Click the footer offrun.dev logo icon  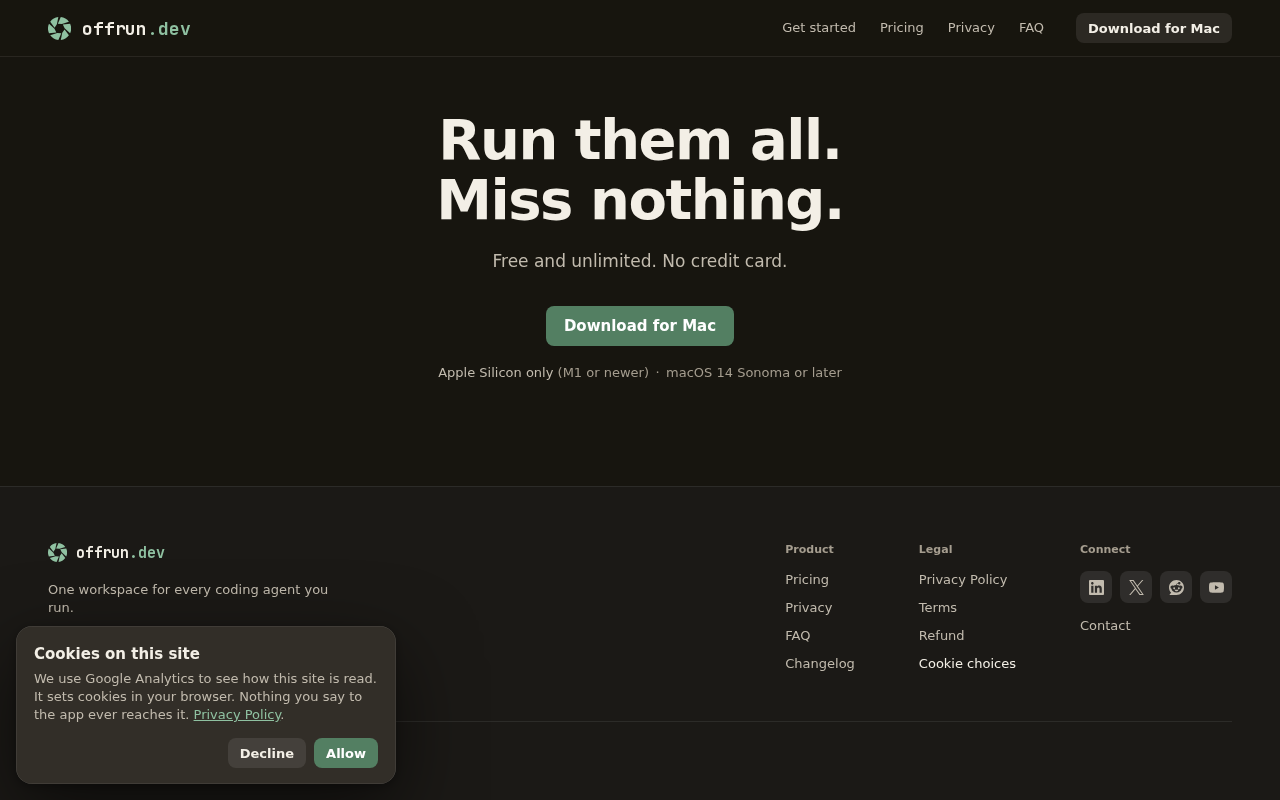[x=58, y=552]
